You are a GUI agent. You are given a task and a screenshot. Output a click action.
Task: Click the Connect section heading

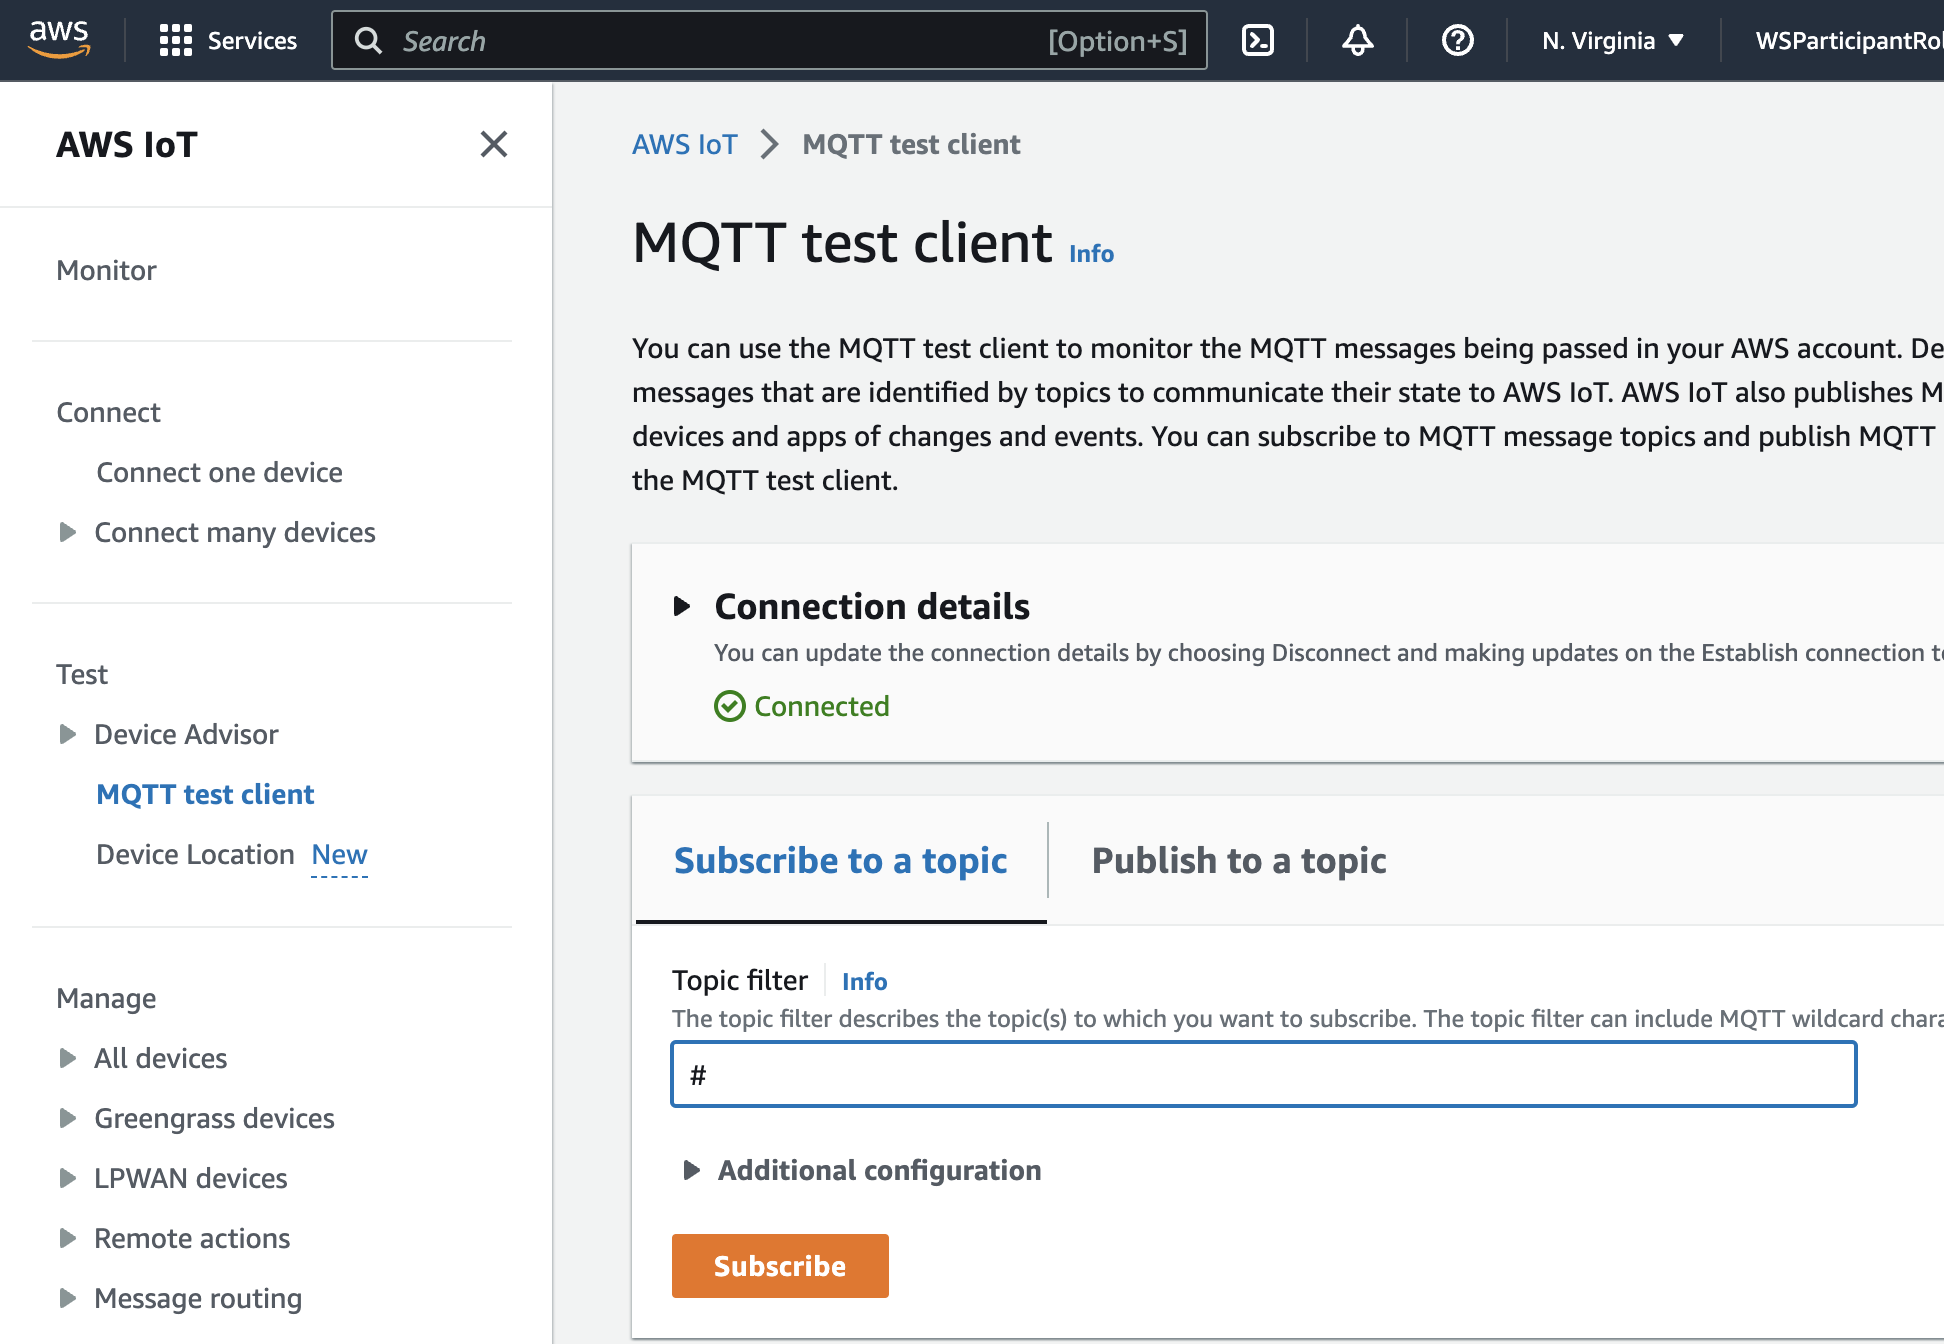(x=108, y=412)
